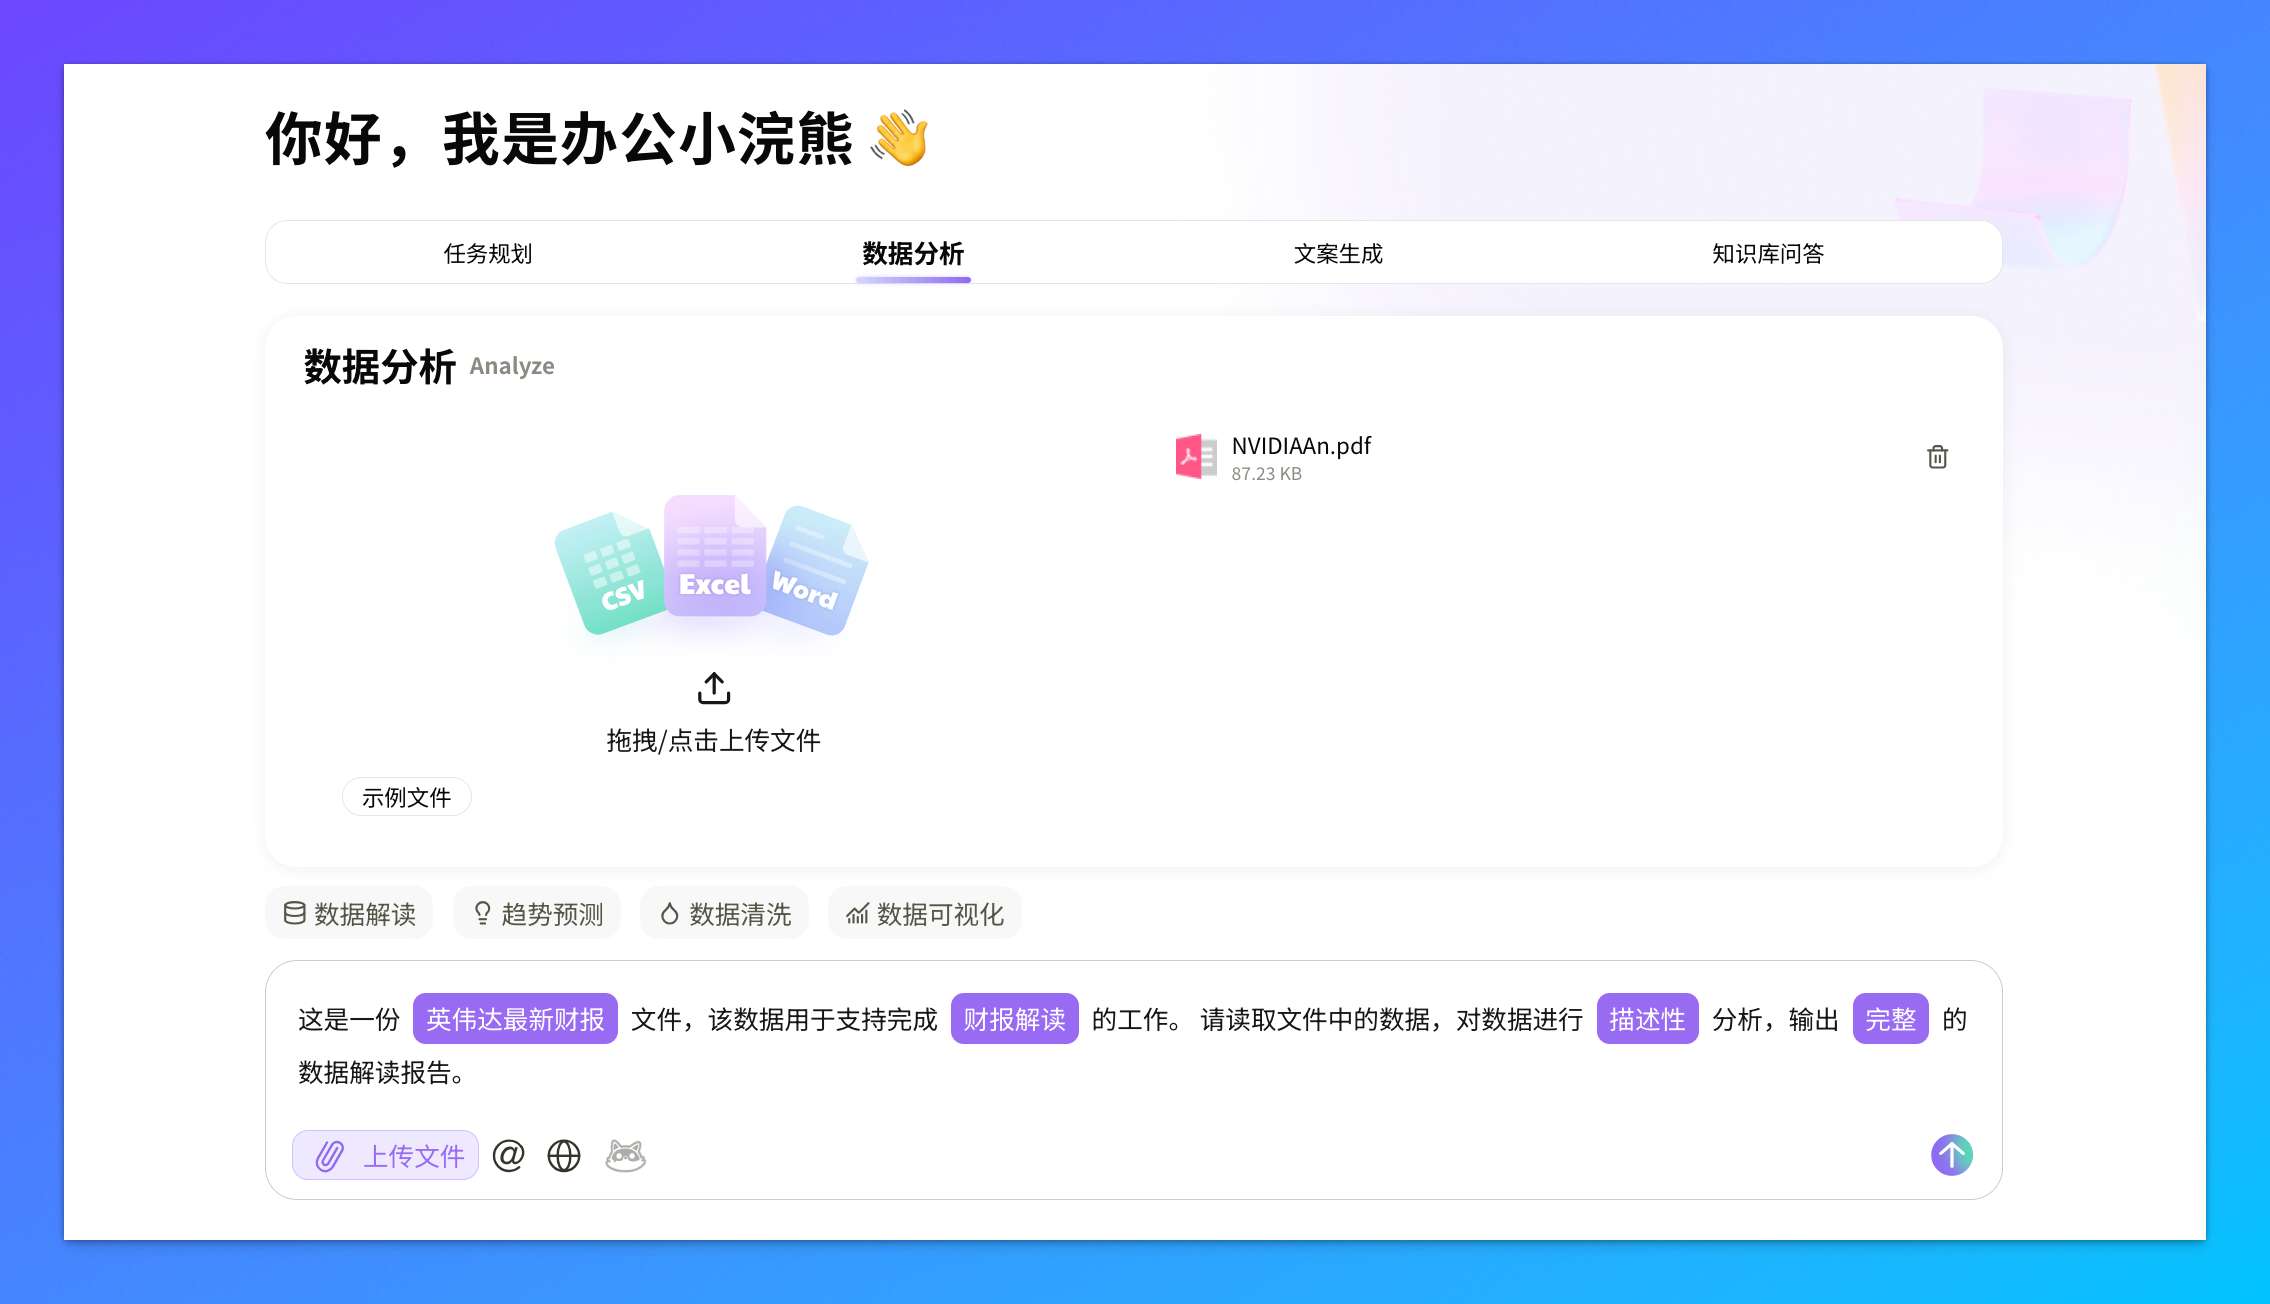
Task: Open the 知识库问答 tab
Action: [1767, 253]
